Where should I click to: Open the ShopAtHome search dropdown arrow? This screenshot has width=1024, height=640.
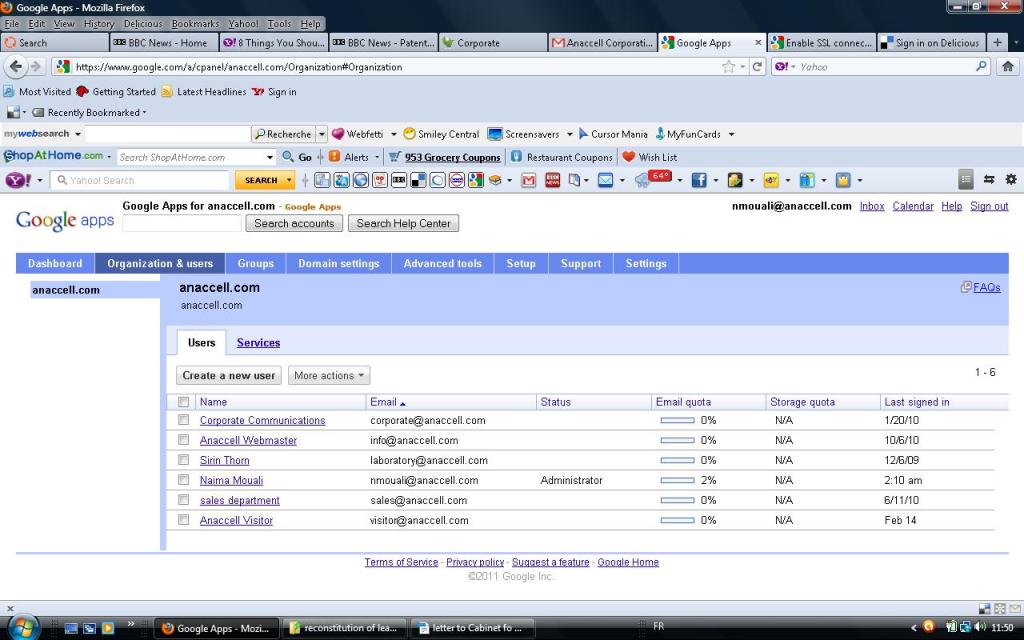[270, 157]
